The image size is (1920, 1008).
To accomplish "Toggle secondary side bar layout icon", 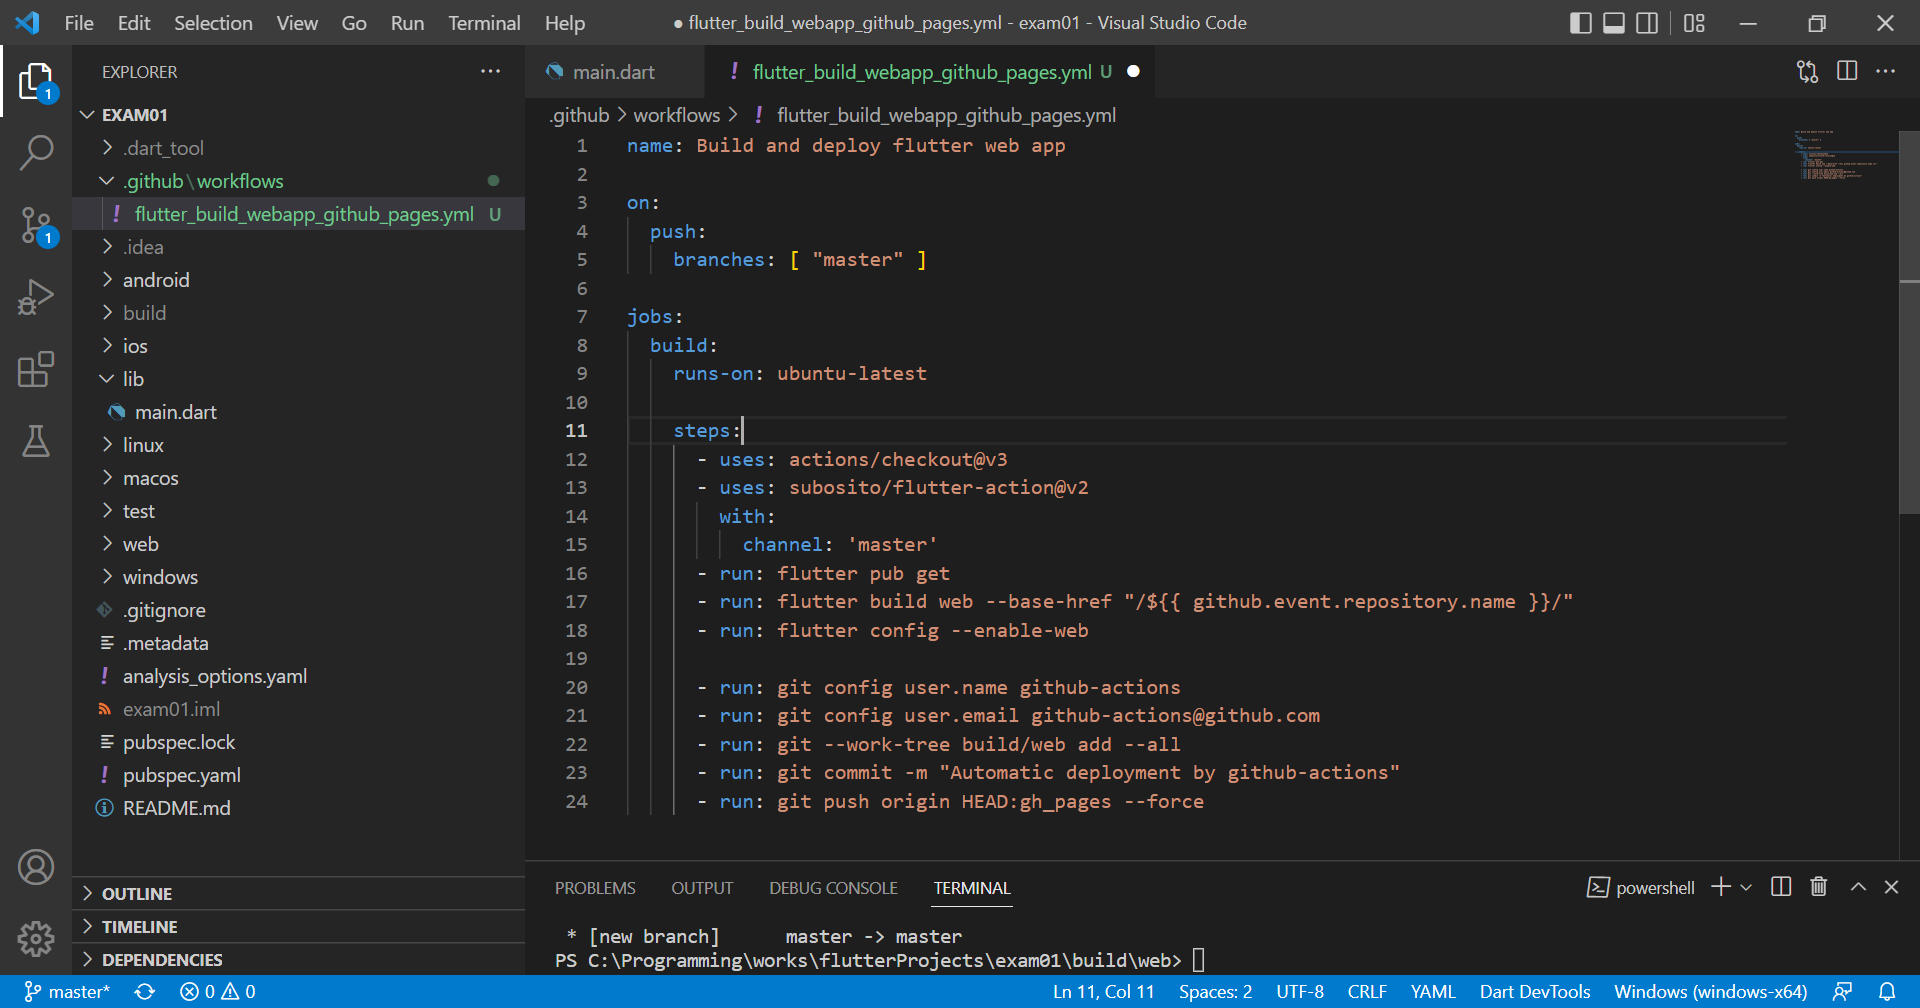I will [1647, 23].
